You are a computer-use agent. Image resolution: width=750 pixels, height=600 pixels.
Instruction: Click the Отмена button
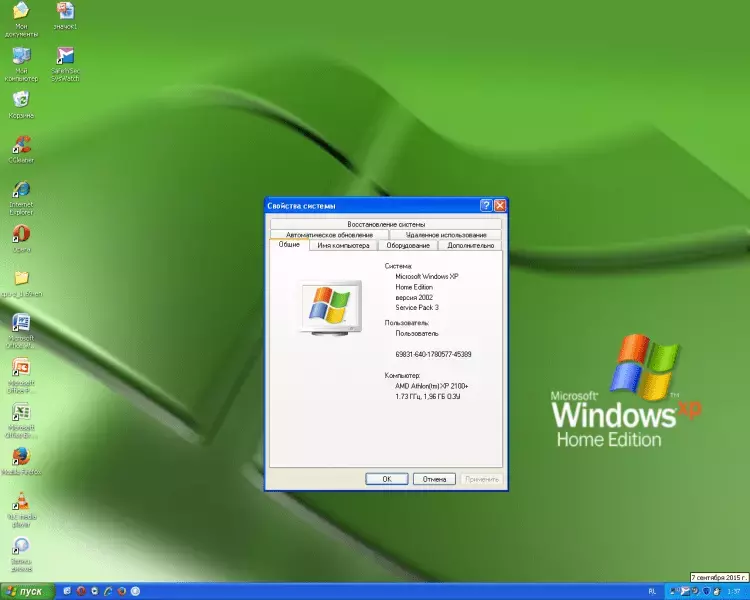pyautogui.click(x=434, y=479)
